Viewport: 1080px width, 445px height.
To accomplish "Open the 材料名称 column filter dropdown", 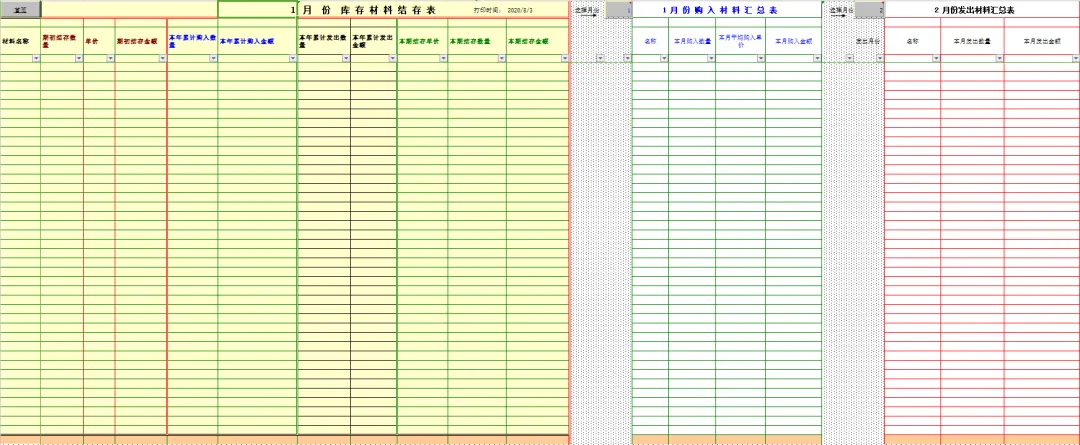I will [36, 59].
